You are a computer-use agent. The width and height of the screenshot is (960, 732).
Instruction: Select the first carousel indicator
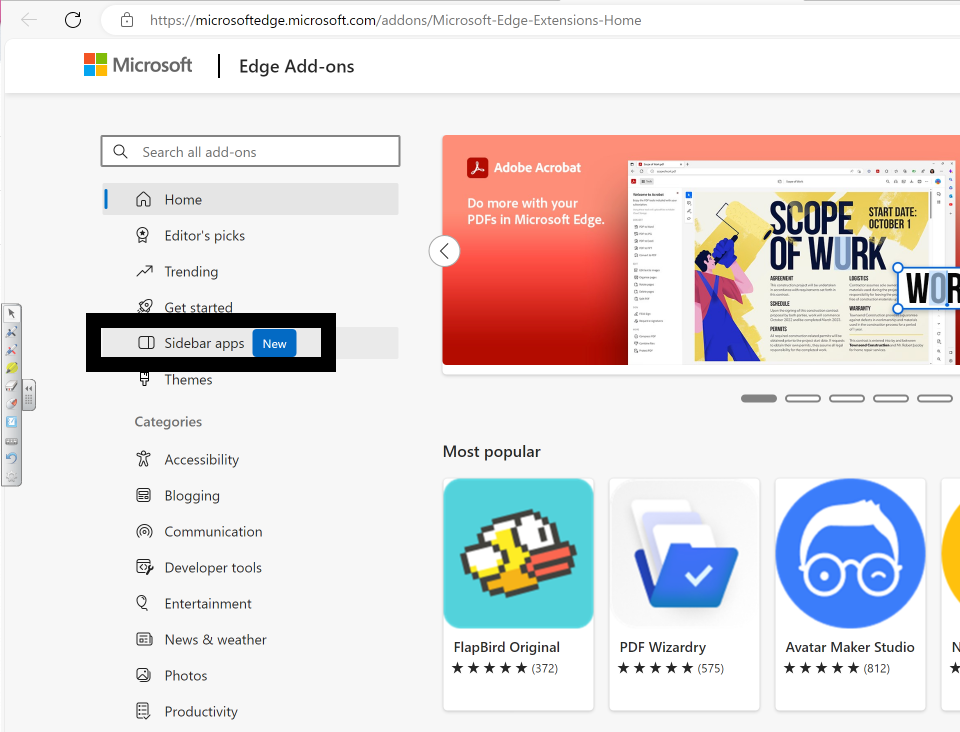pos(759,398)
